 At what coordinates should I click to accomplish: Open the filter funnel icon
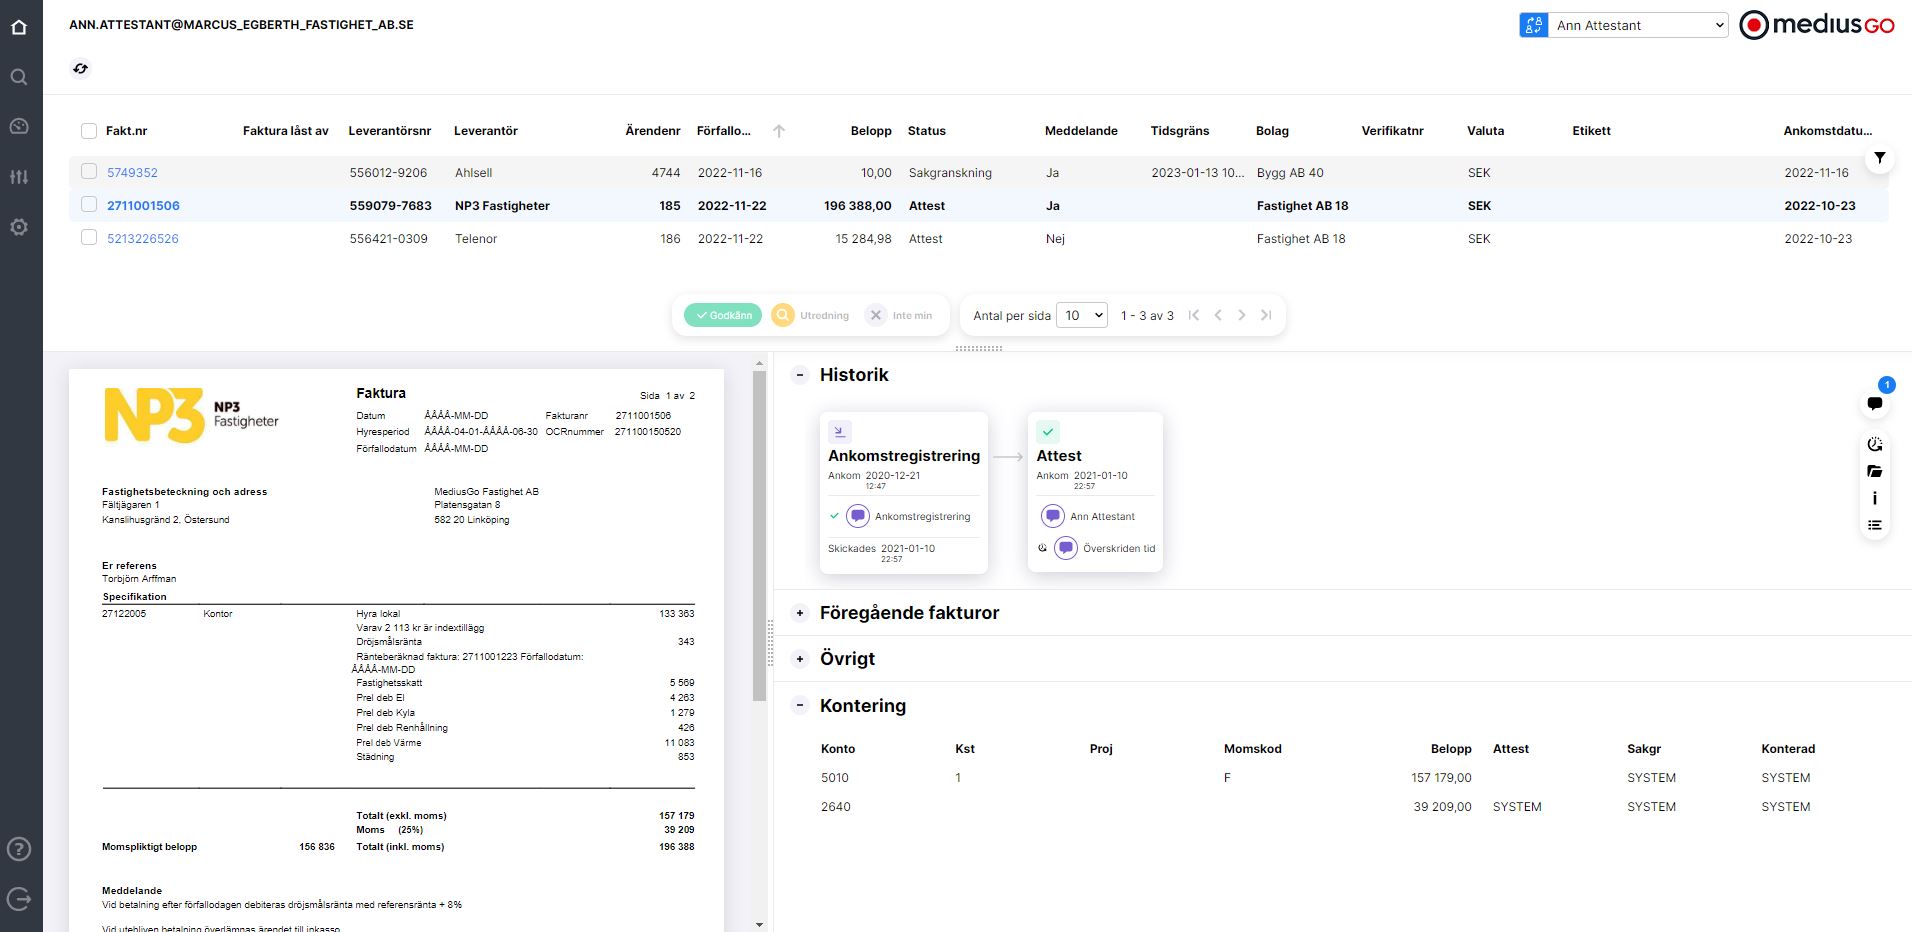pos(1879,158)
